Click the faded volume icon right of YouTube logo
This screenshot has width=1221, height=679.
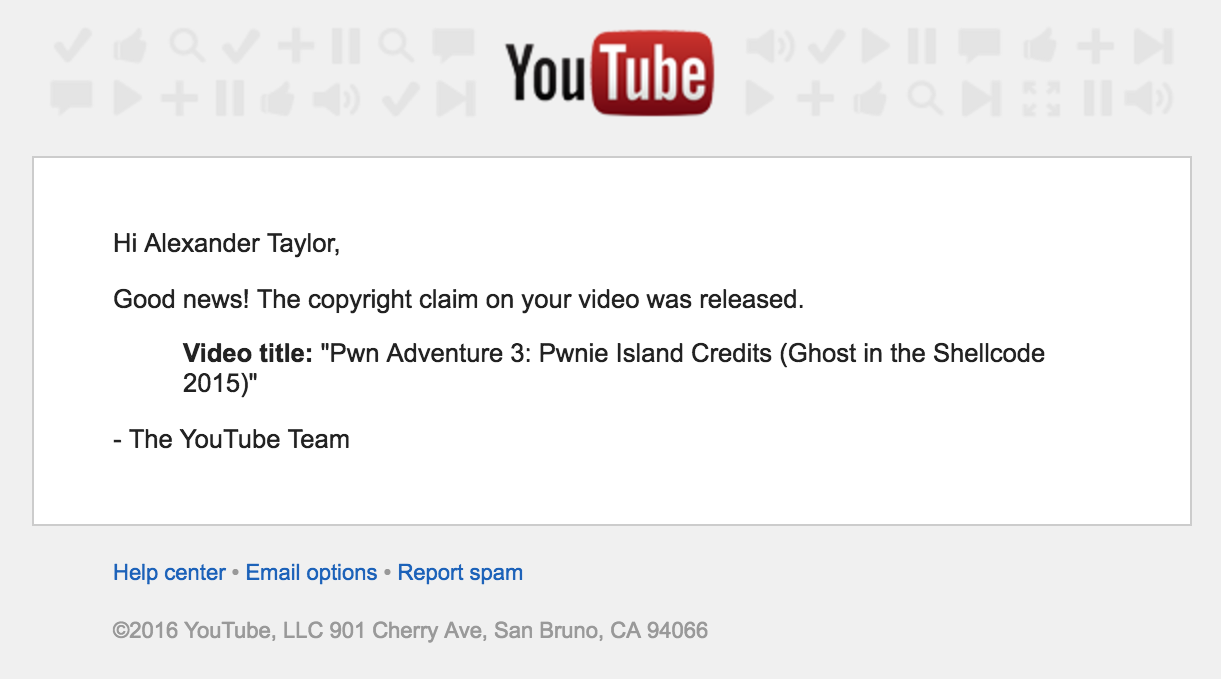[x=770, y=46]
